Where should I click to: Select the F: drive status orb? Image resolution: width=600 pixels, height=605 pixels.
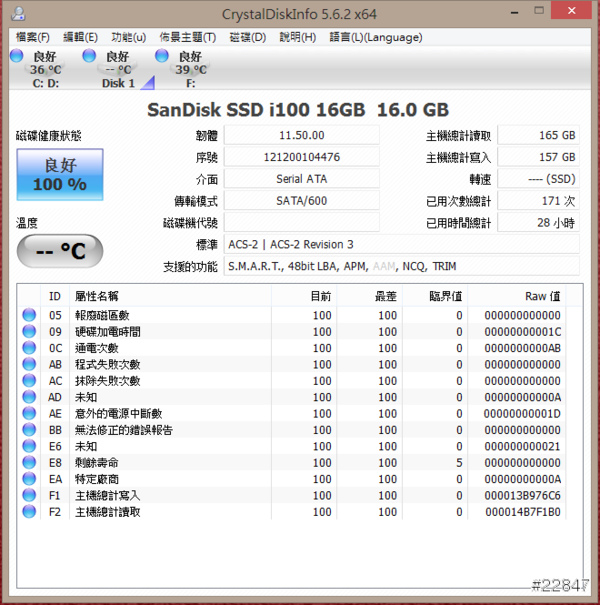point(162,56)
